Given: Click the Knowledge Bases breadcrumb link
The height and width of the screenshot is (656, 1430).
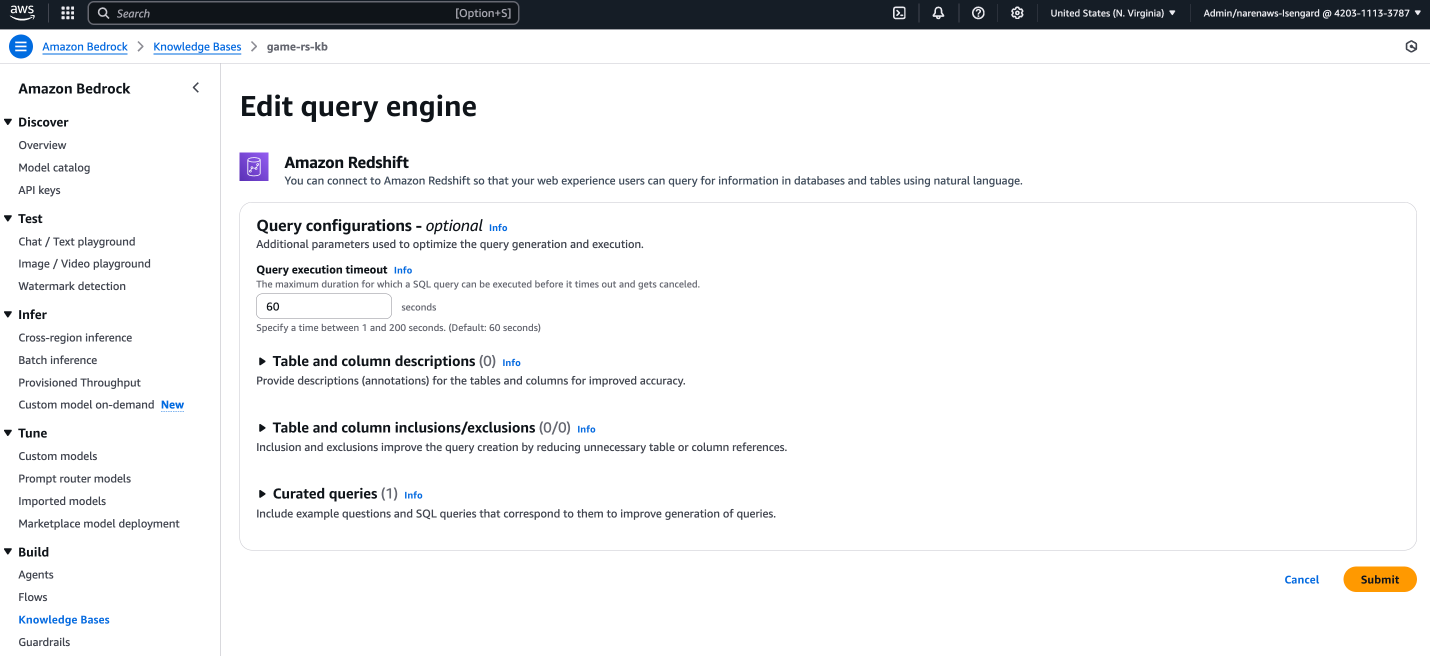Looking at the screenshot, I should pyautogui.click(x=196, y=46).
